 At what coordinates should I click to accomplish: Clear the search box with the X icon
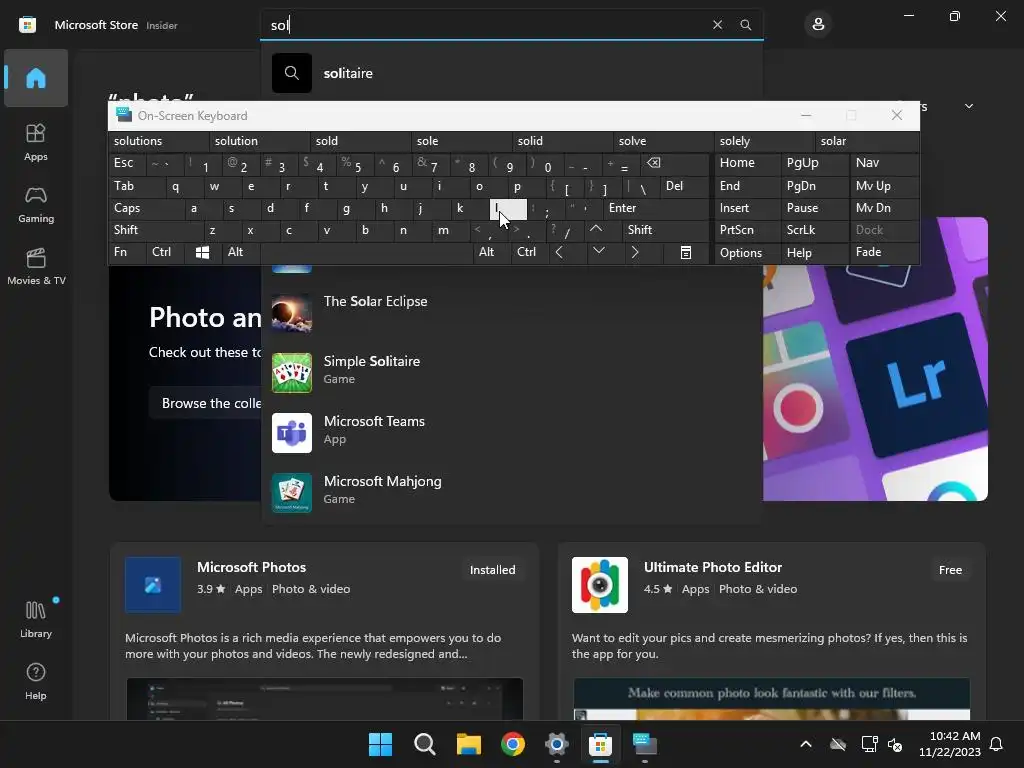point(717,25)
